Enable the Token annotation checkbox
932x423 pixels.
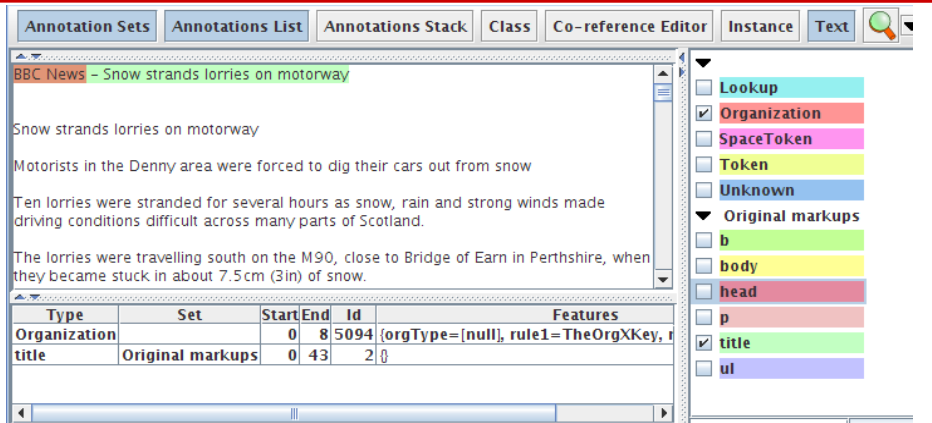(704, 165)
